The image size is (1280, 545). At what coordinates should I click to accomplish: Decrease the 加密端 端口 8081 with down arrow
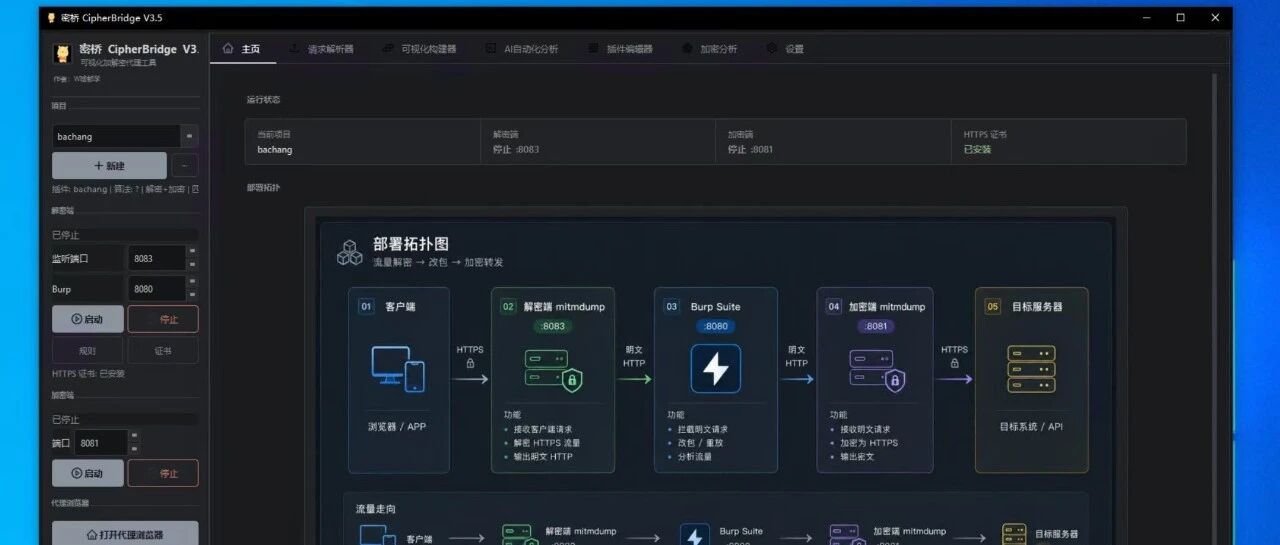134,449
